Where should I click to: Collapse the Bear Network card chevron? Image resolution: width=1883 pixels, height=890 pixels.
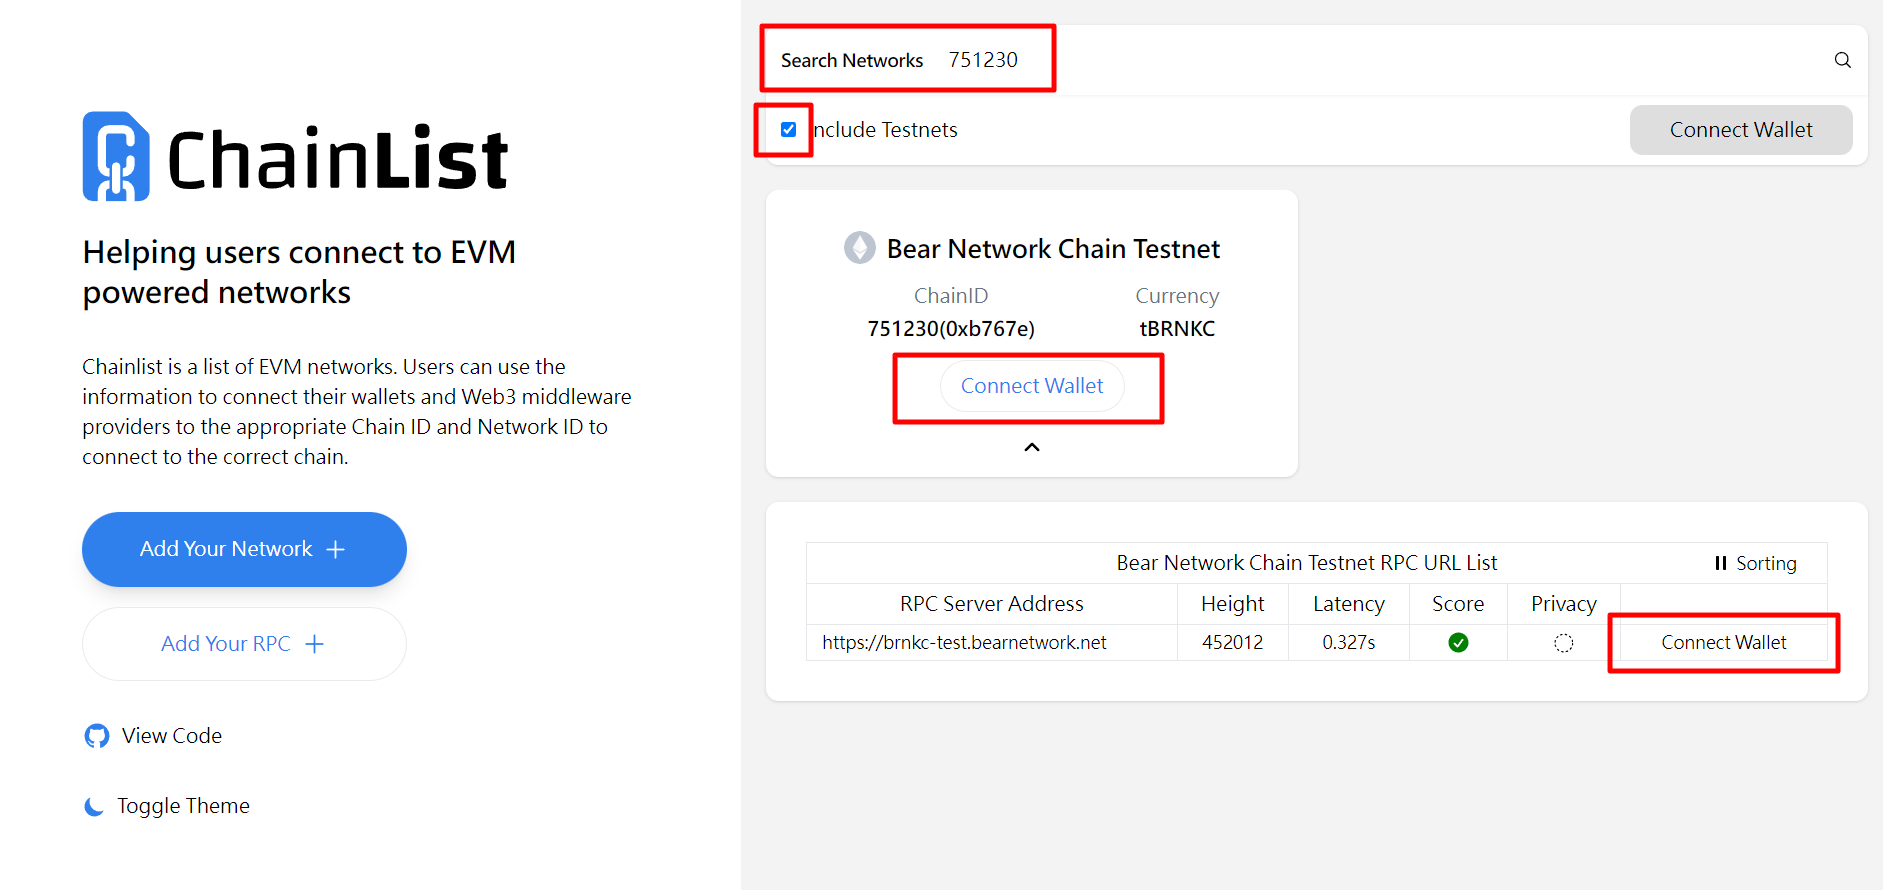pos(1032,447)
